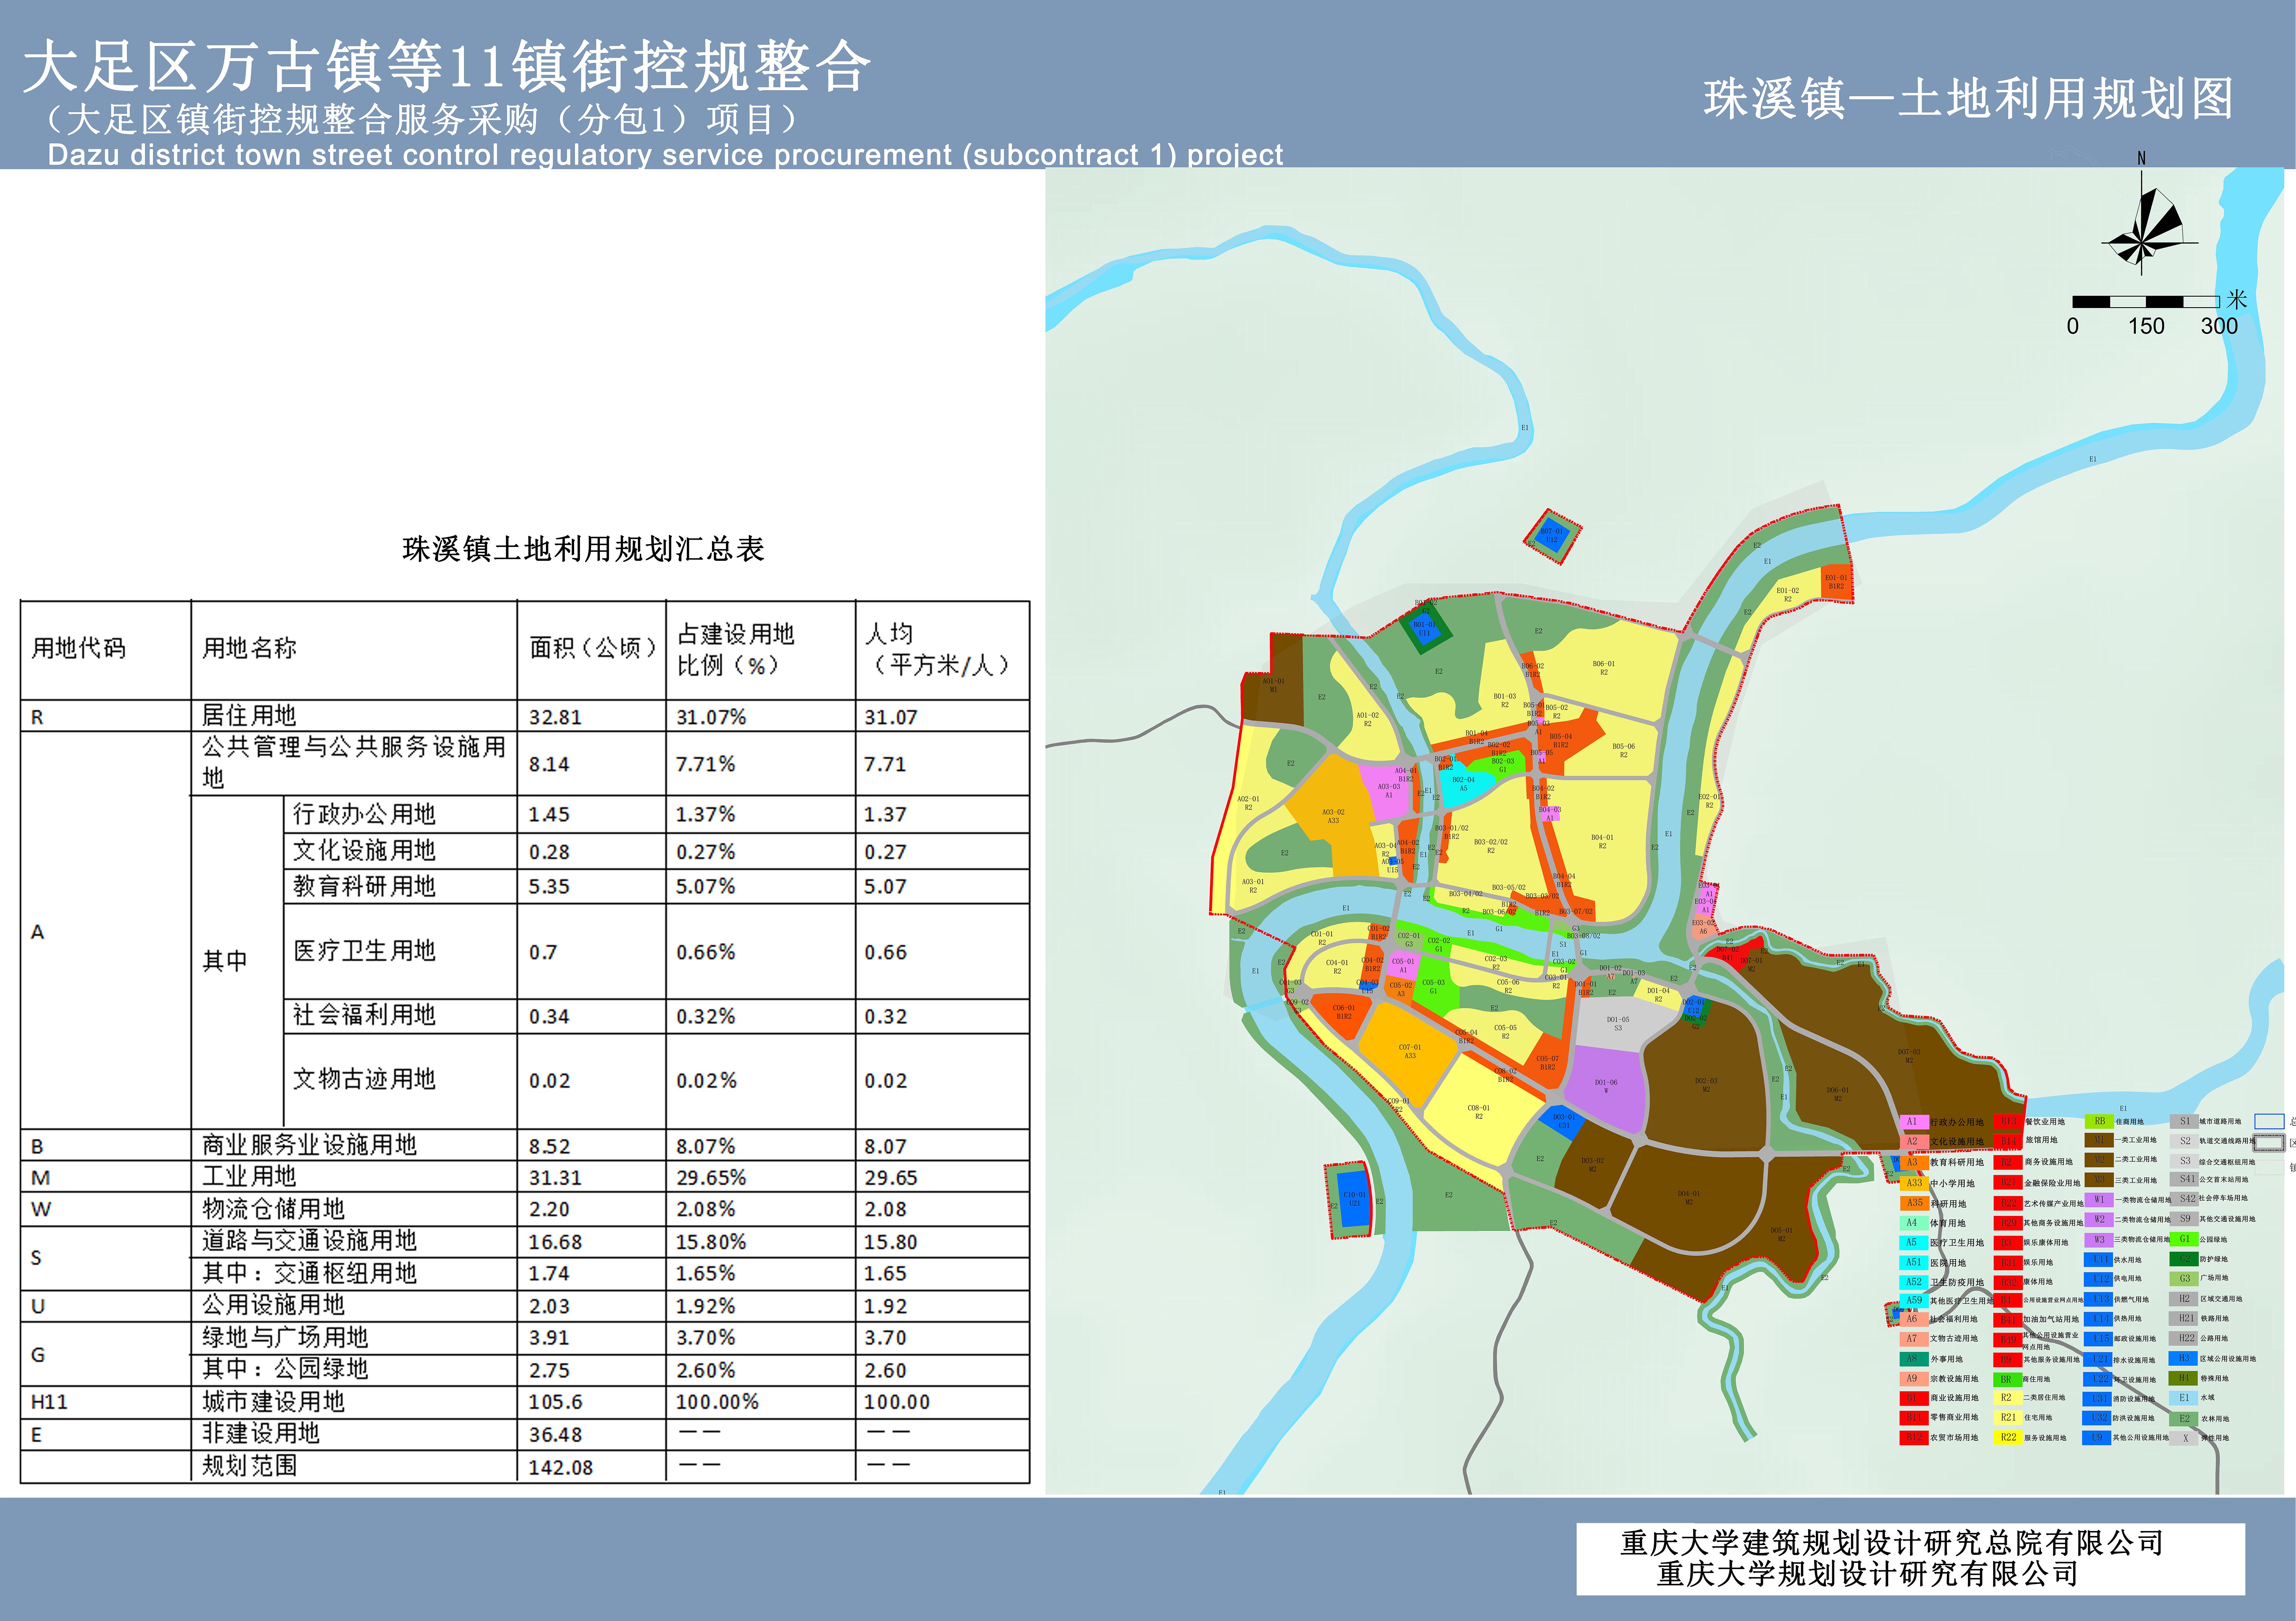
Task: Click the area value 32.81
Action: pyautogui.click(x=555, y=717)
